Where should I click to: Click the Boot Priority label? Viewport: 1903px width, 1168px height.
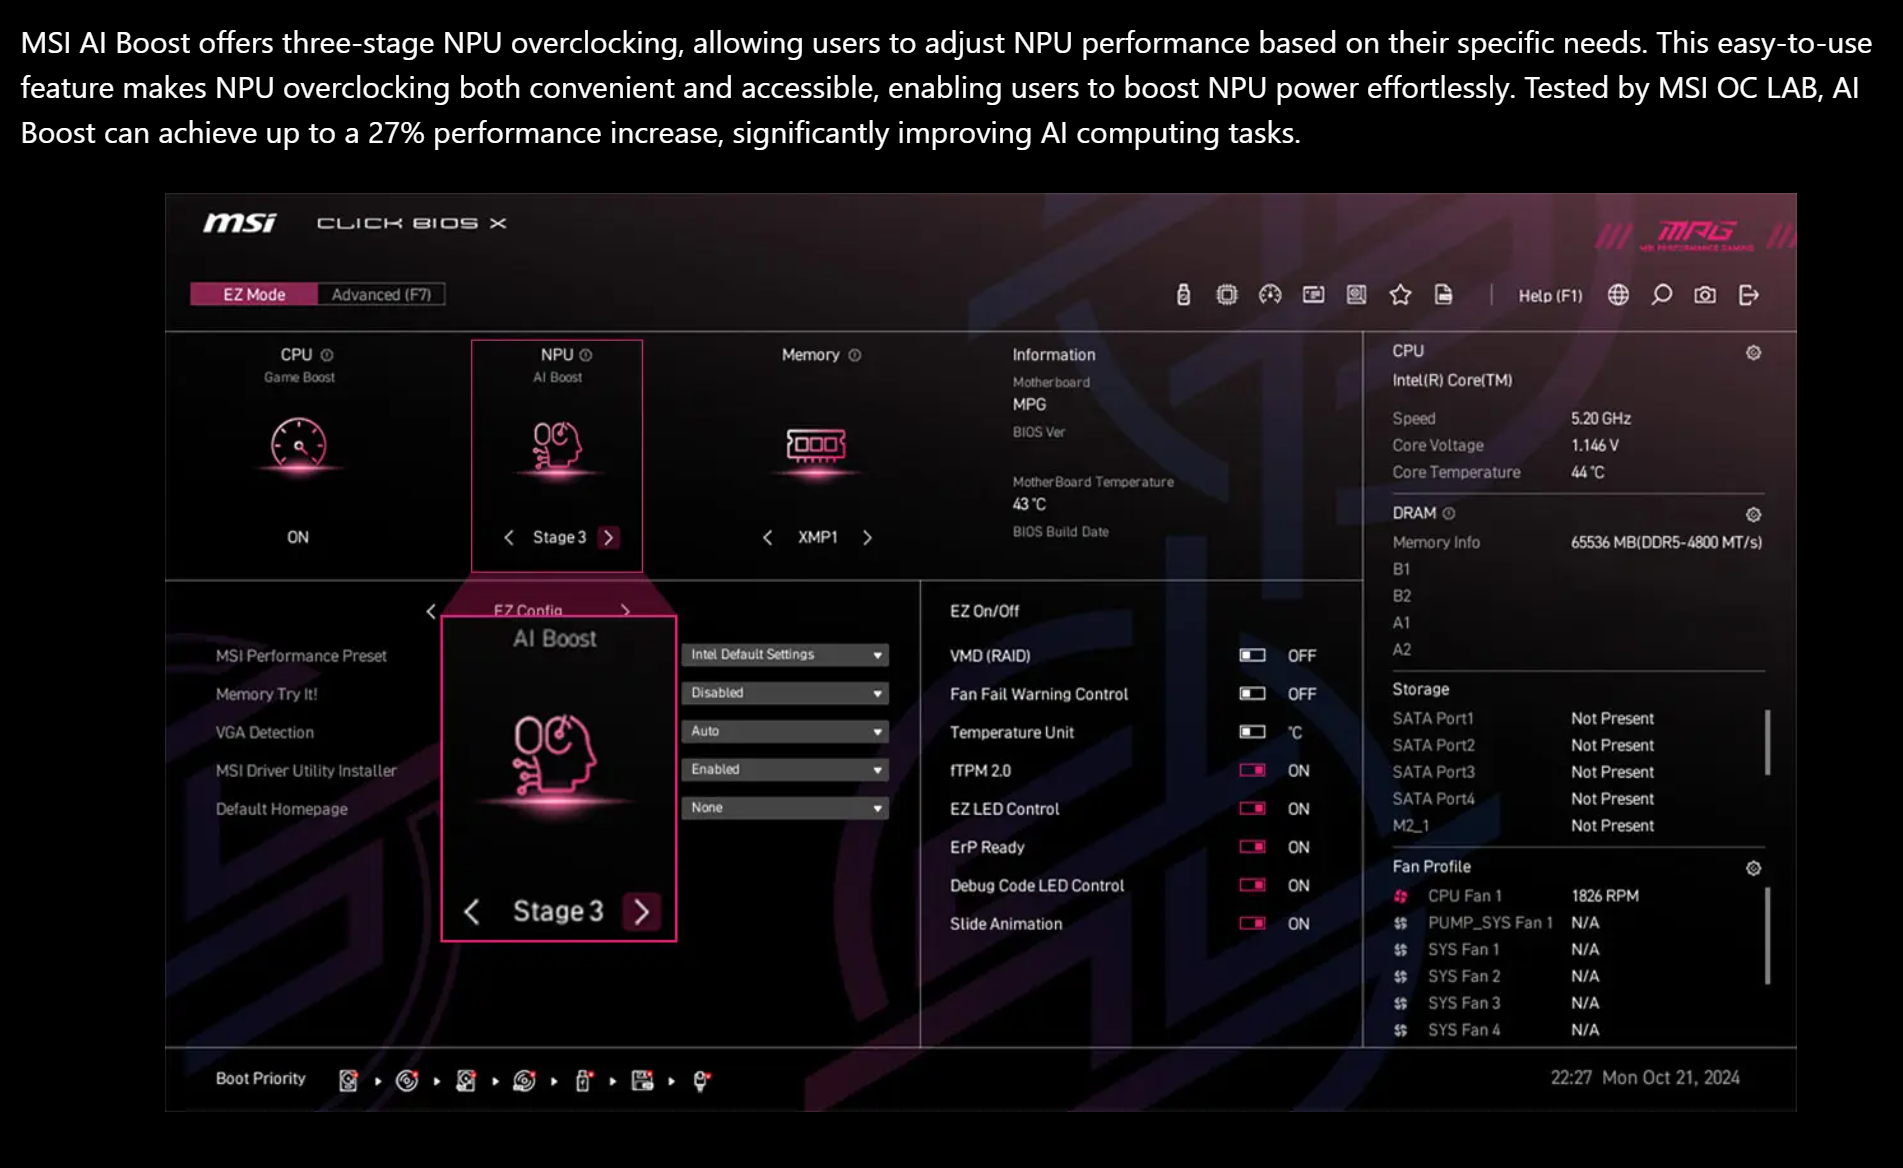(261, 1078)
